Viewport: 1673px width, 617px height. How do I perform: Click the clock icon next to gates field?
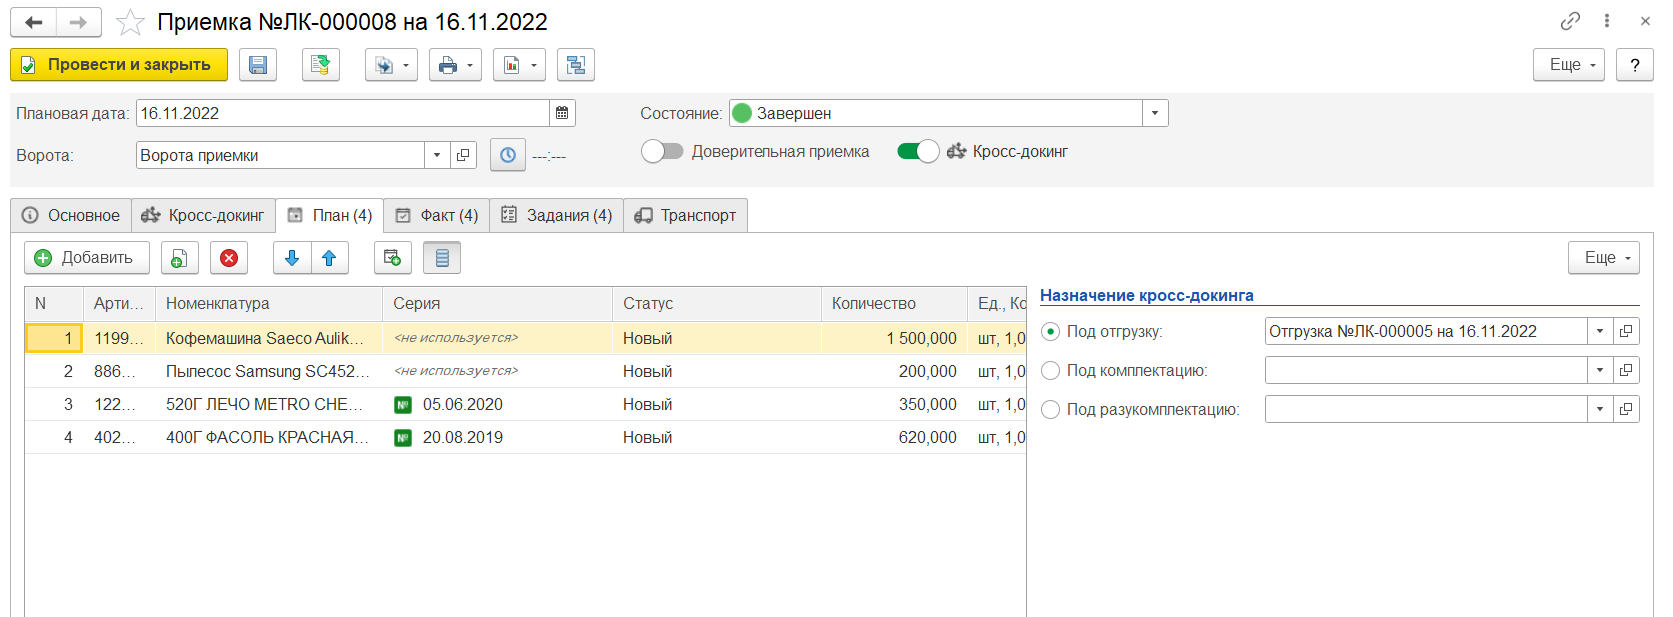508,155
